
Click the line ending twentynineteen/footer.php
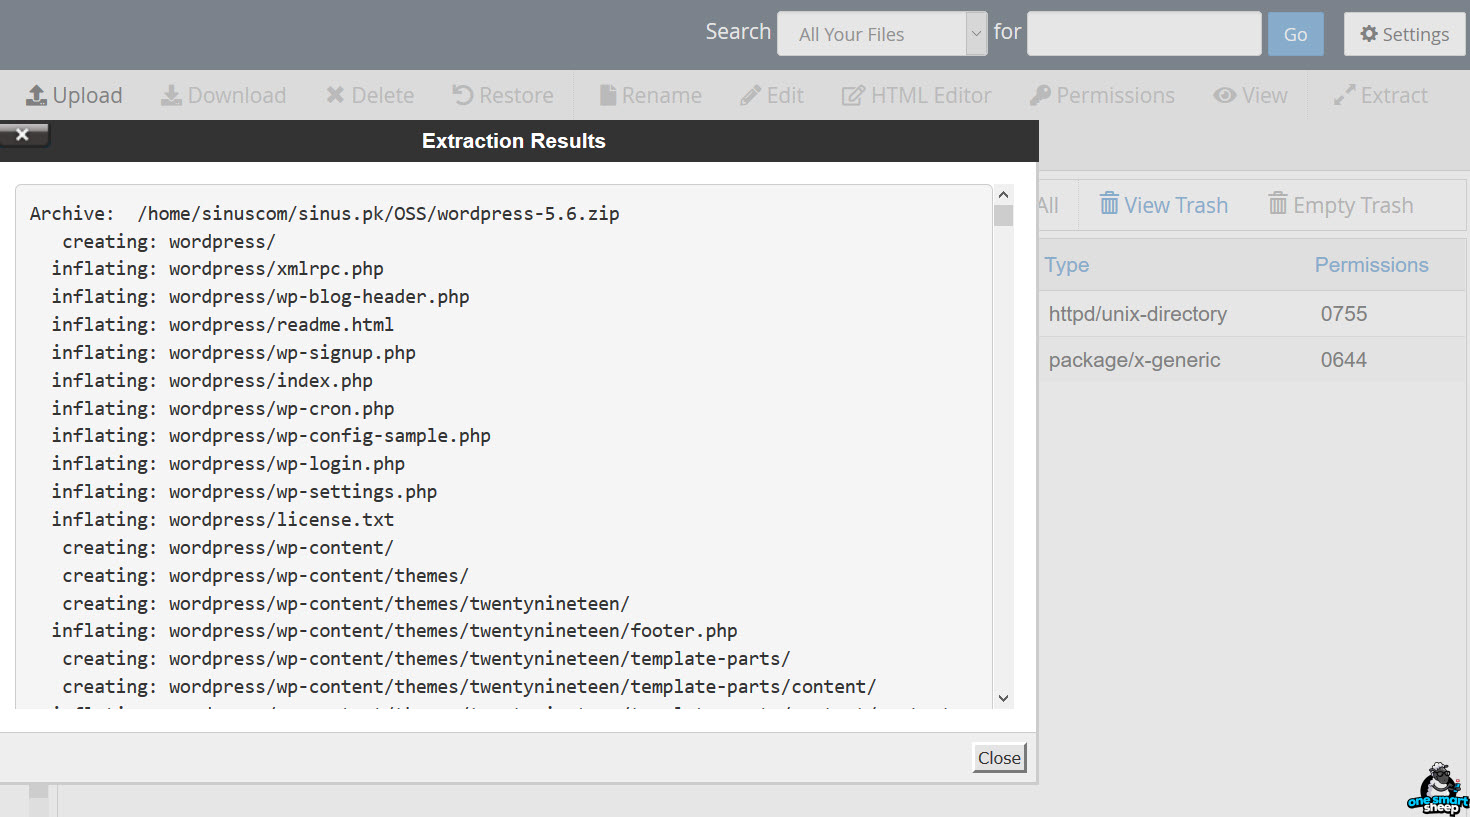395,631
